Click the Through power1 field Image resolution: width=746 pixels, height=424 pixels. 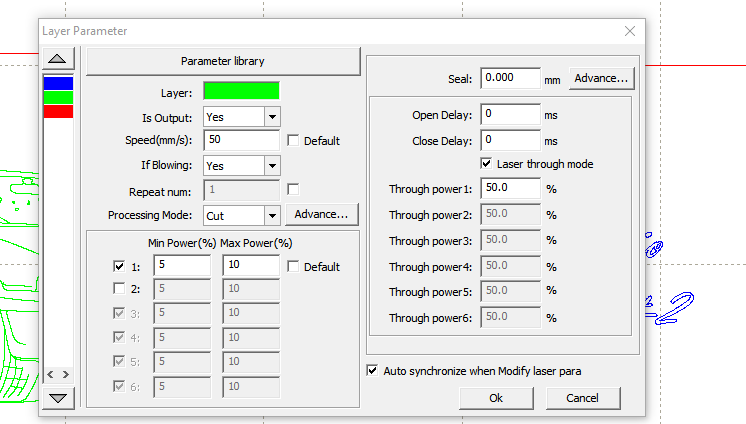510,188
